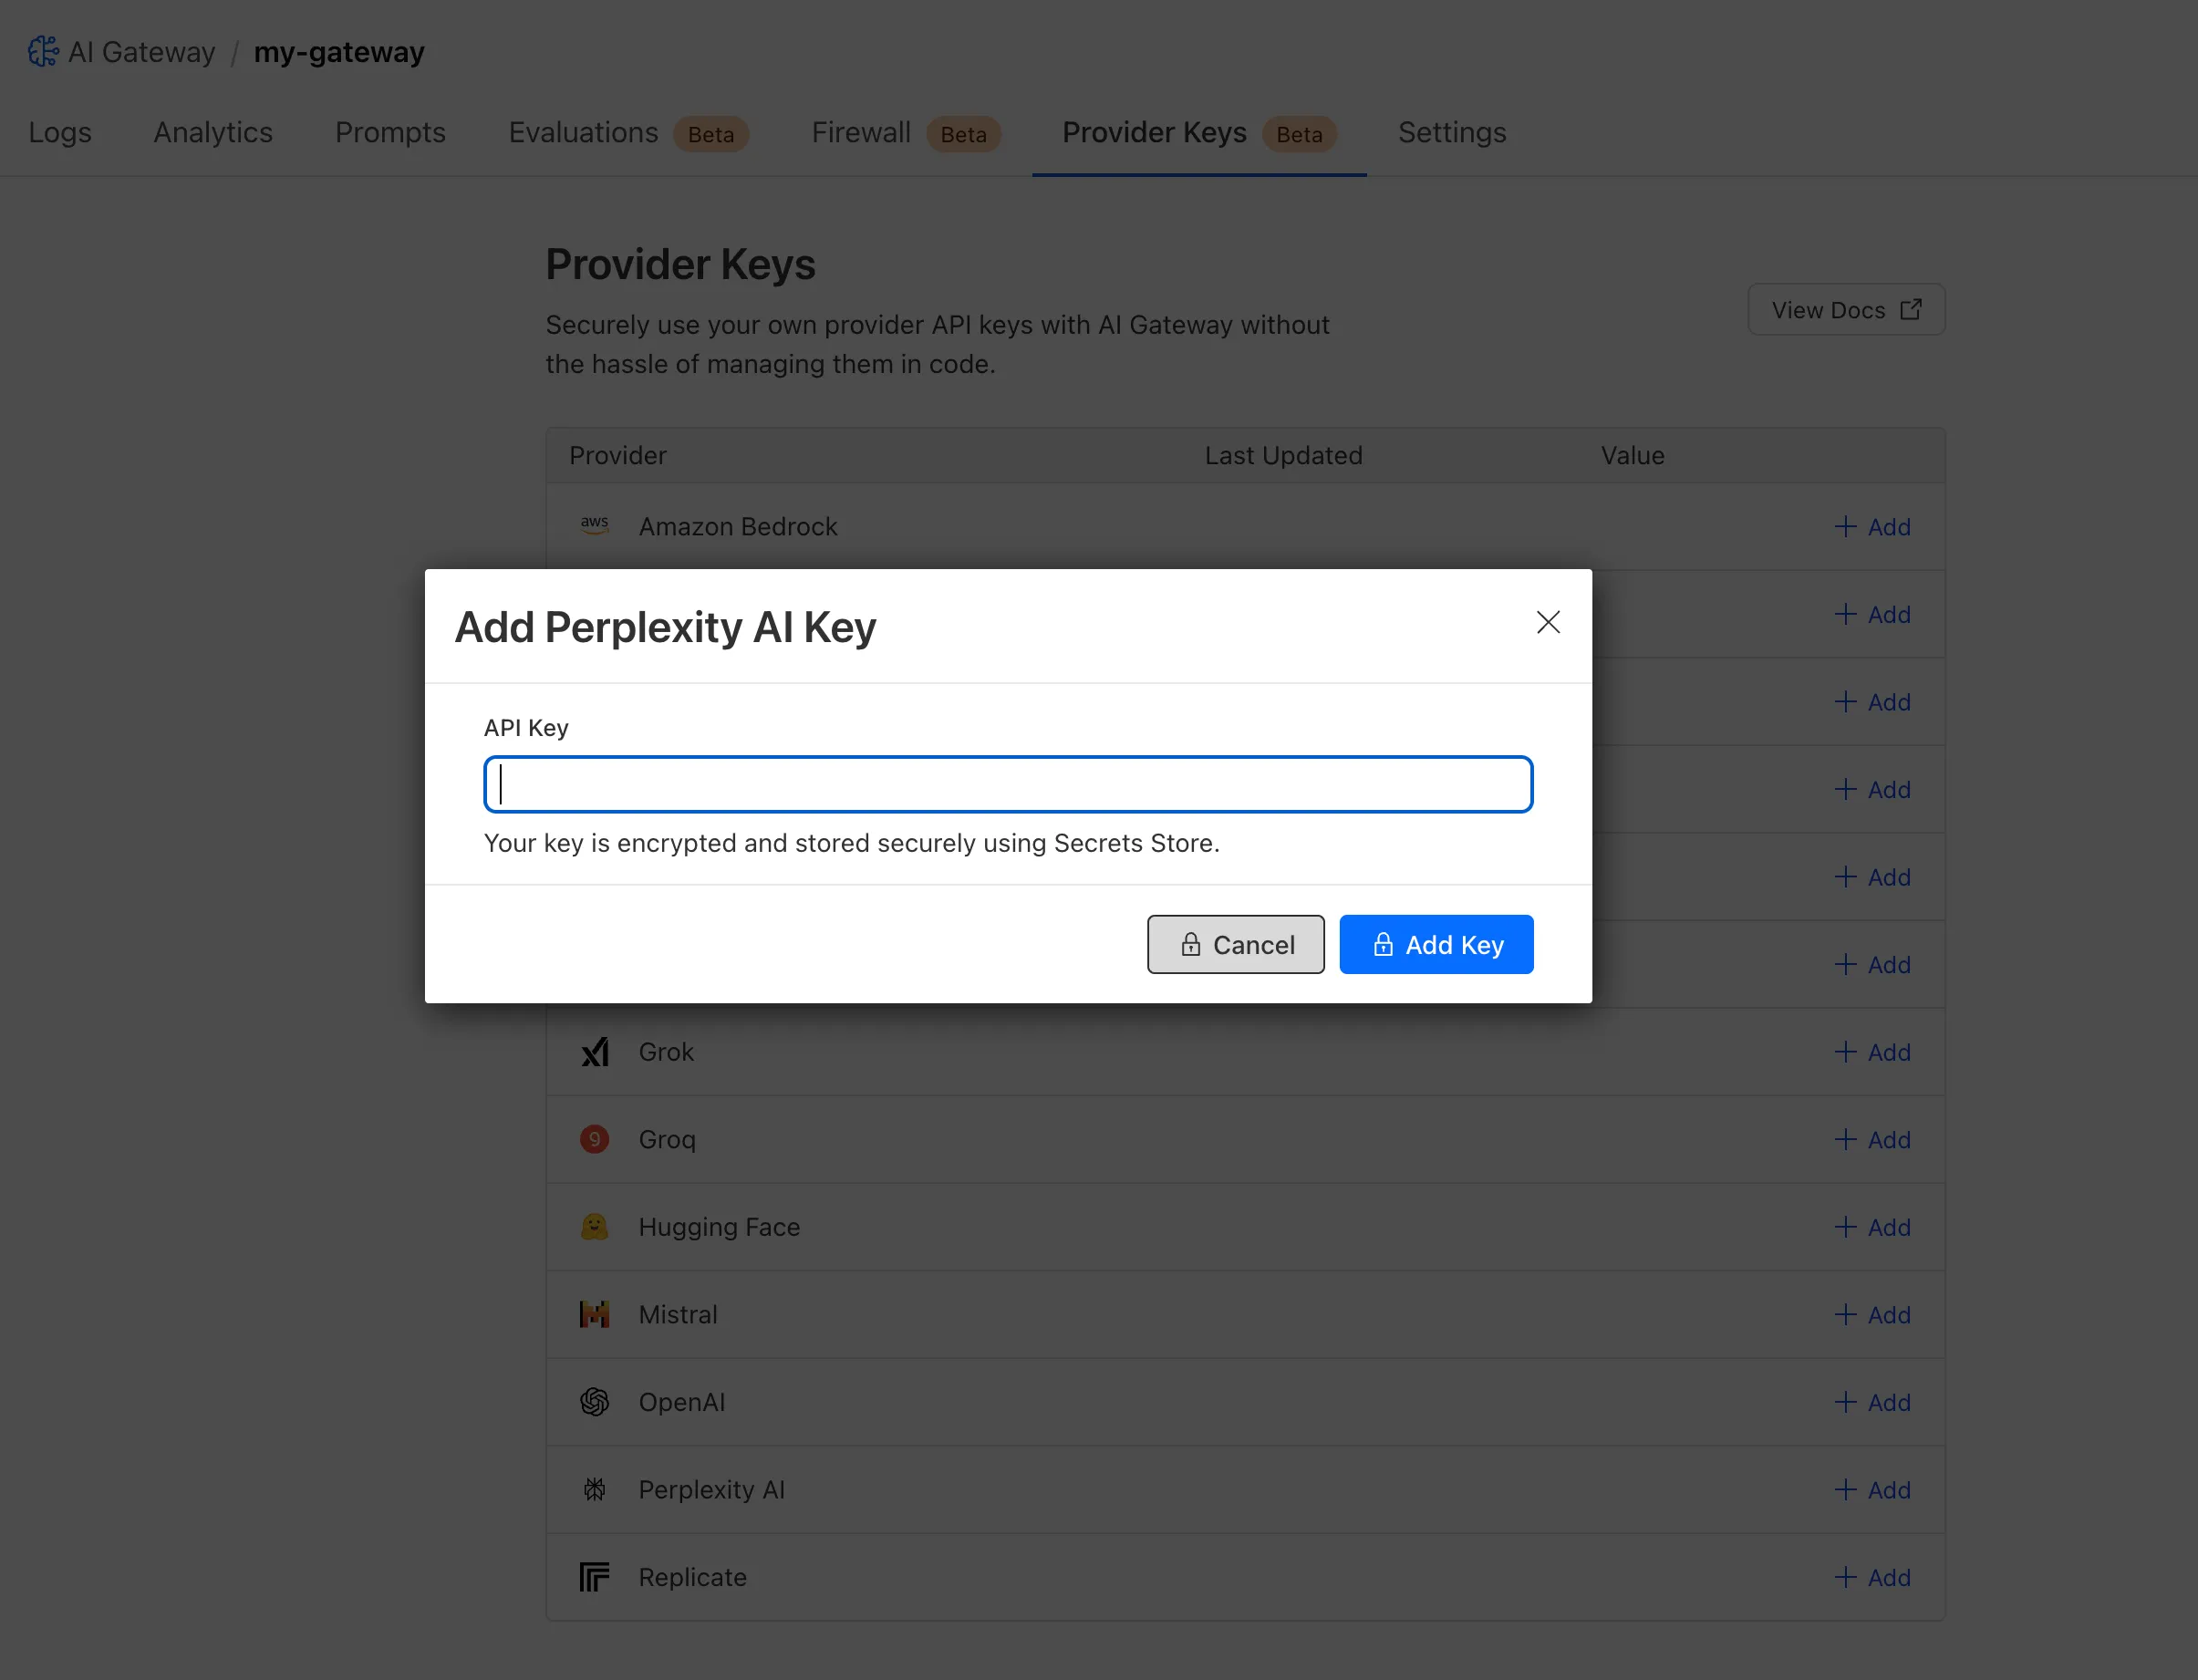Screen dimensions: 2198x1680
Task: Open the View Docs page
Action: [x=1845, y=309]
